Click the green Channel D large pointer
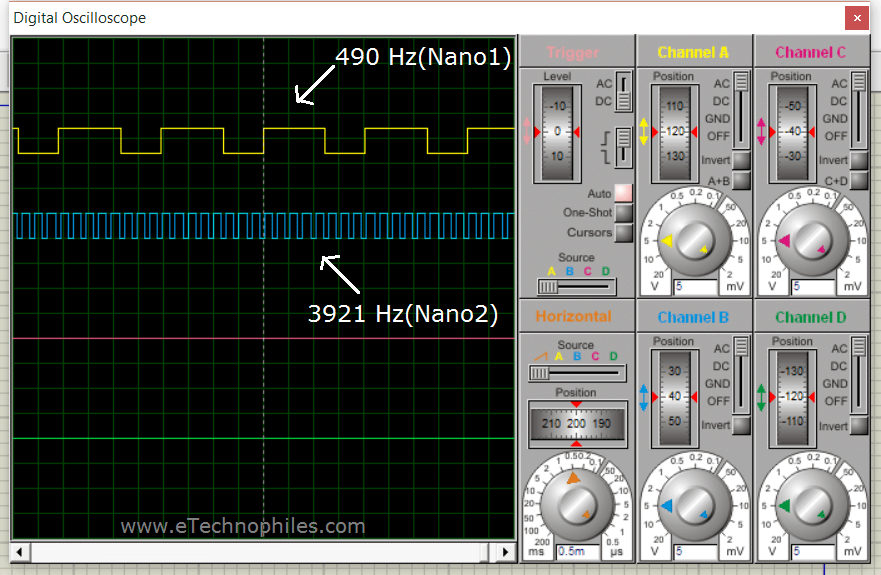The width and height of the screenshot is (881, 575). (x=784, y=506)
